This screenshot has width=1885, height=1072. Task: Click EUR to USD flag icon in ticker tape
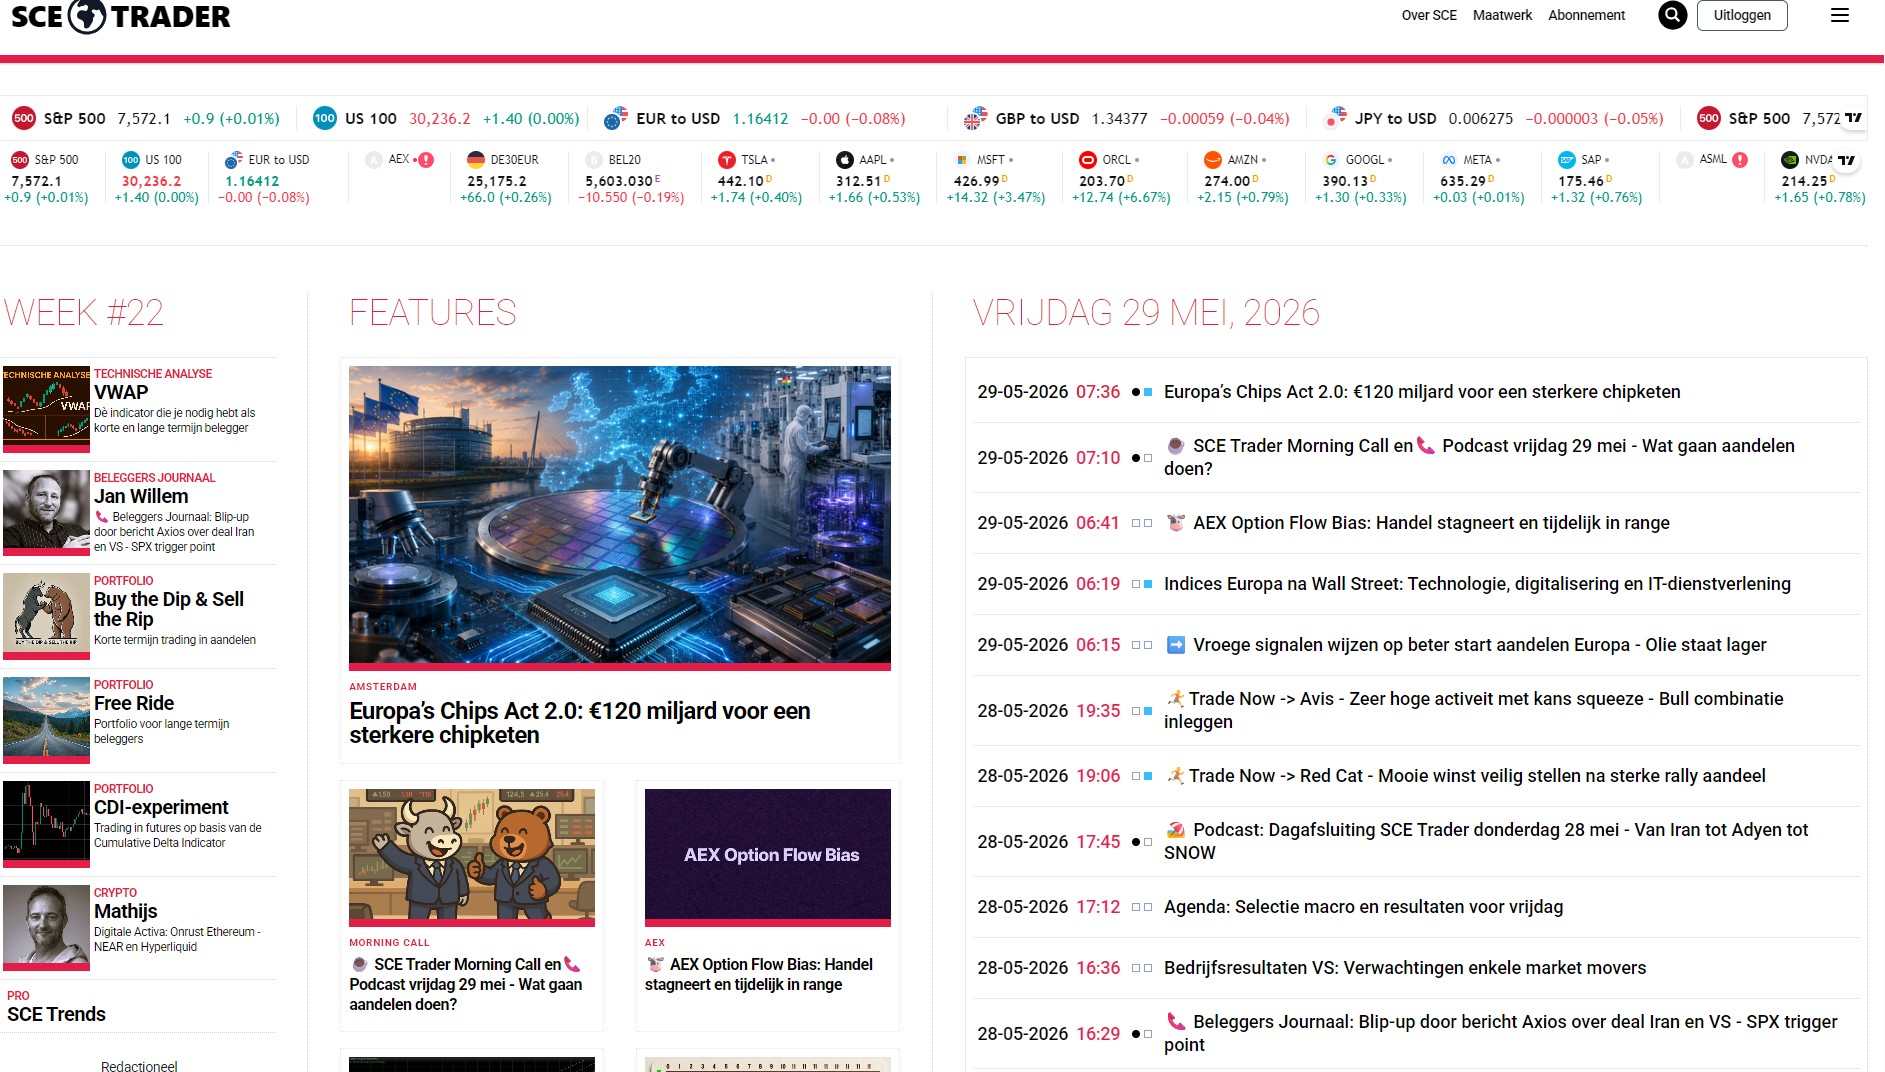[x=616, y=118]
